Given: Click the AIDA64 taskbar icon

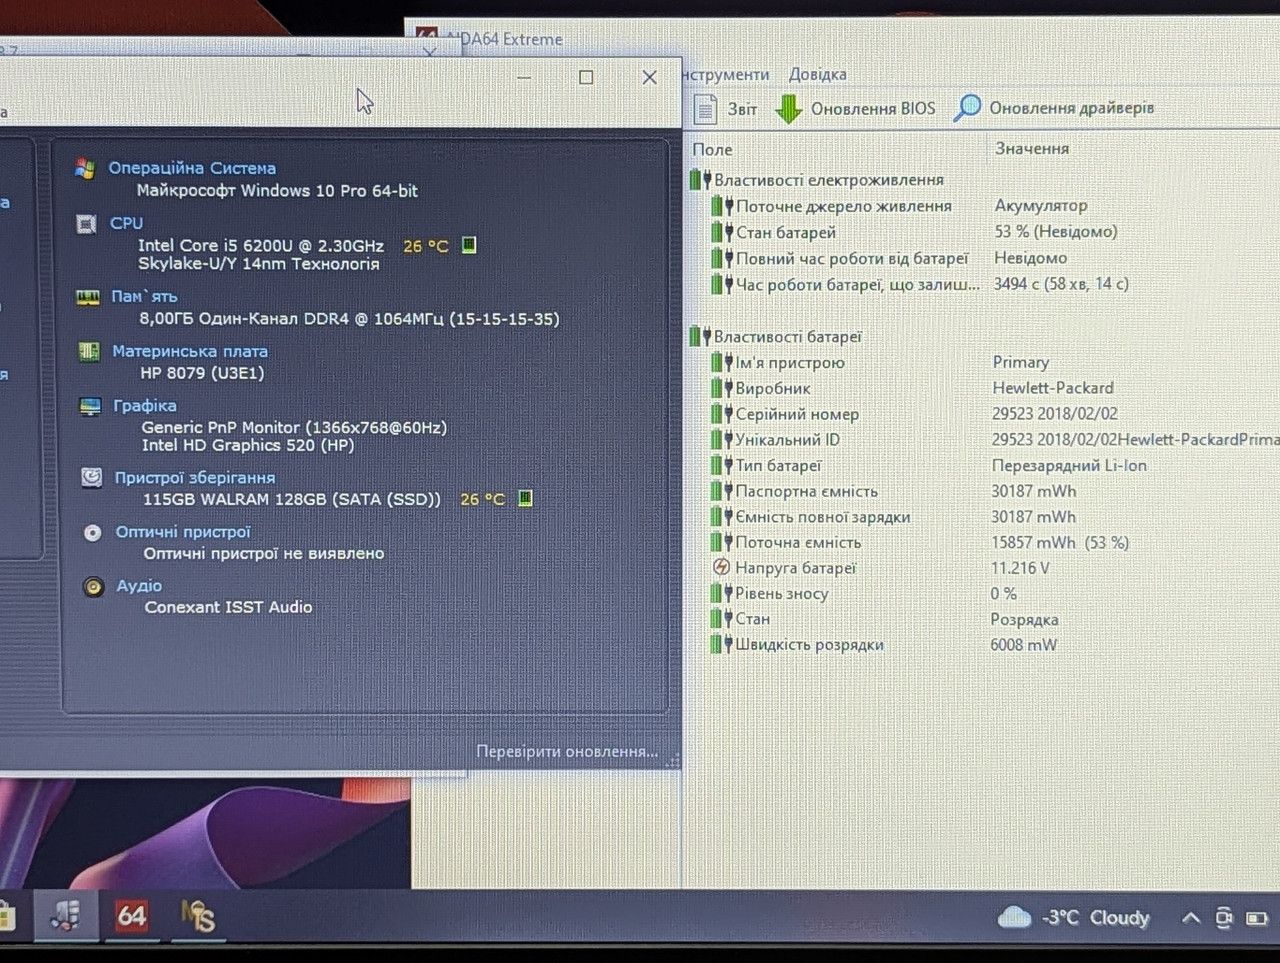Looking at the screenshot, I should tap(131, 916).
